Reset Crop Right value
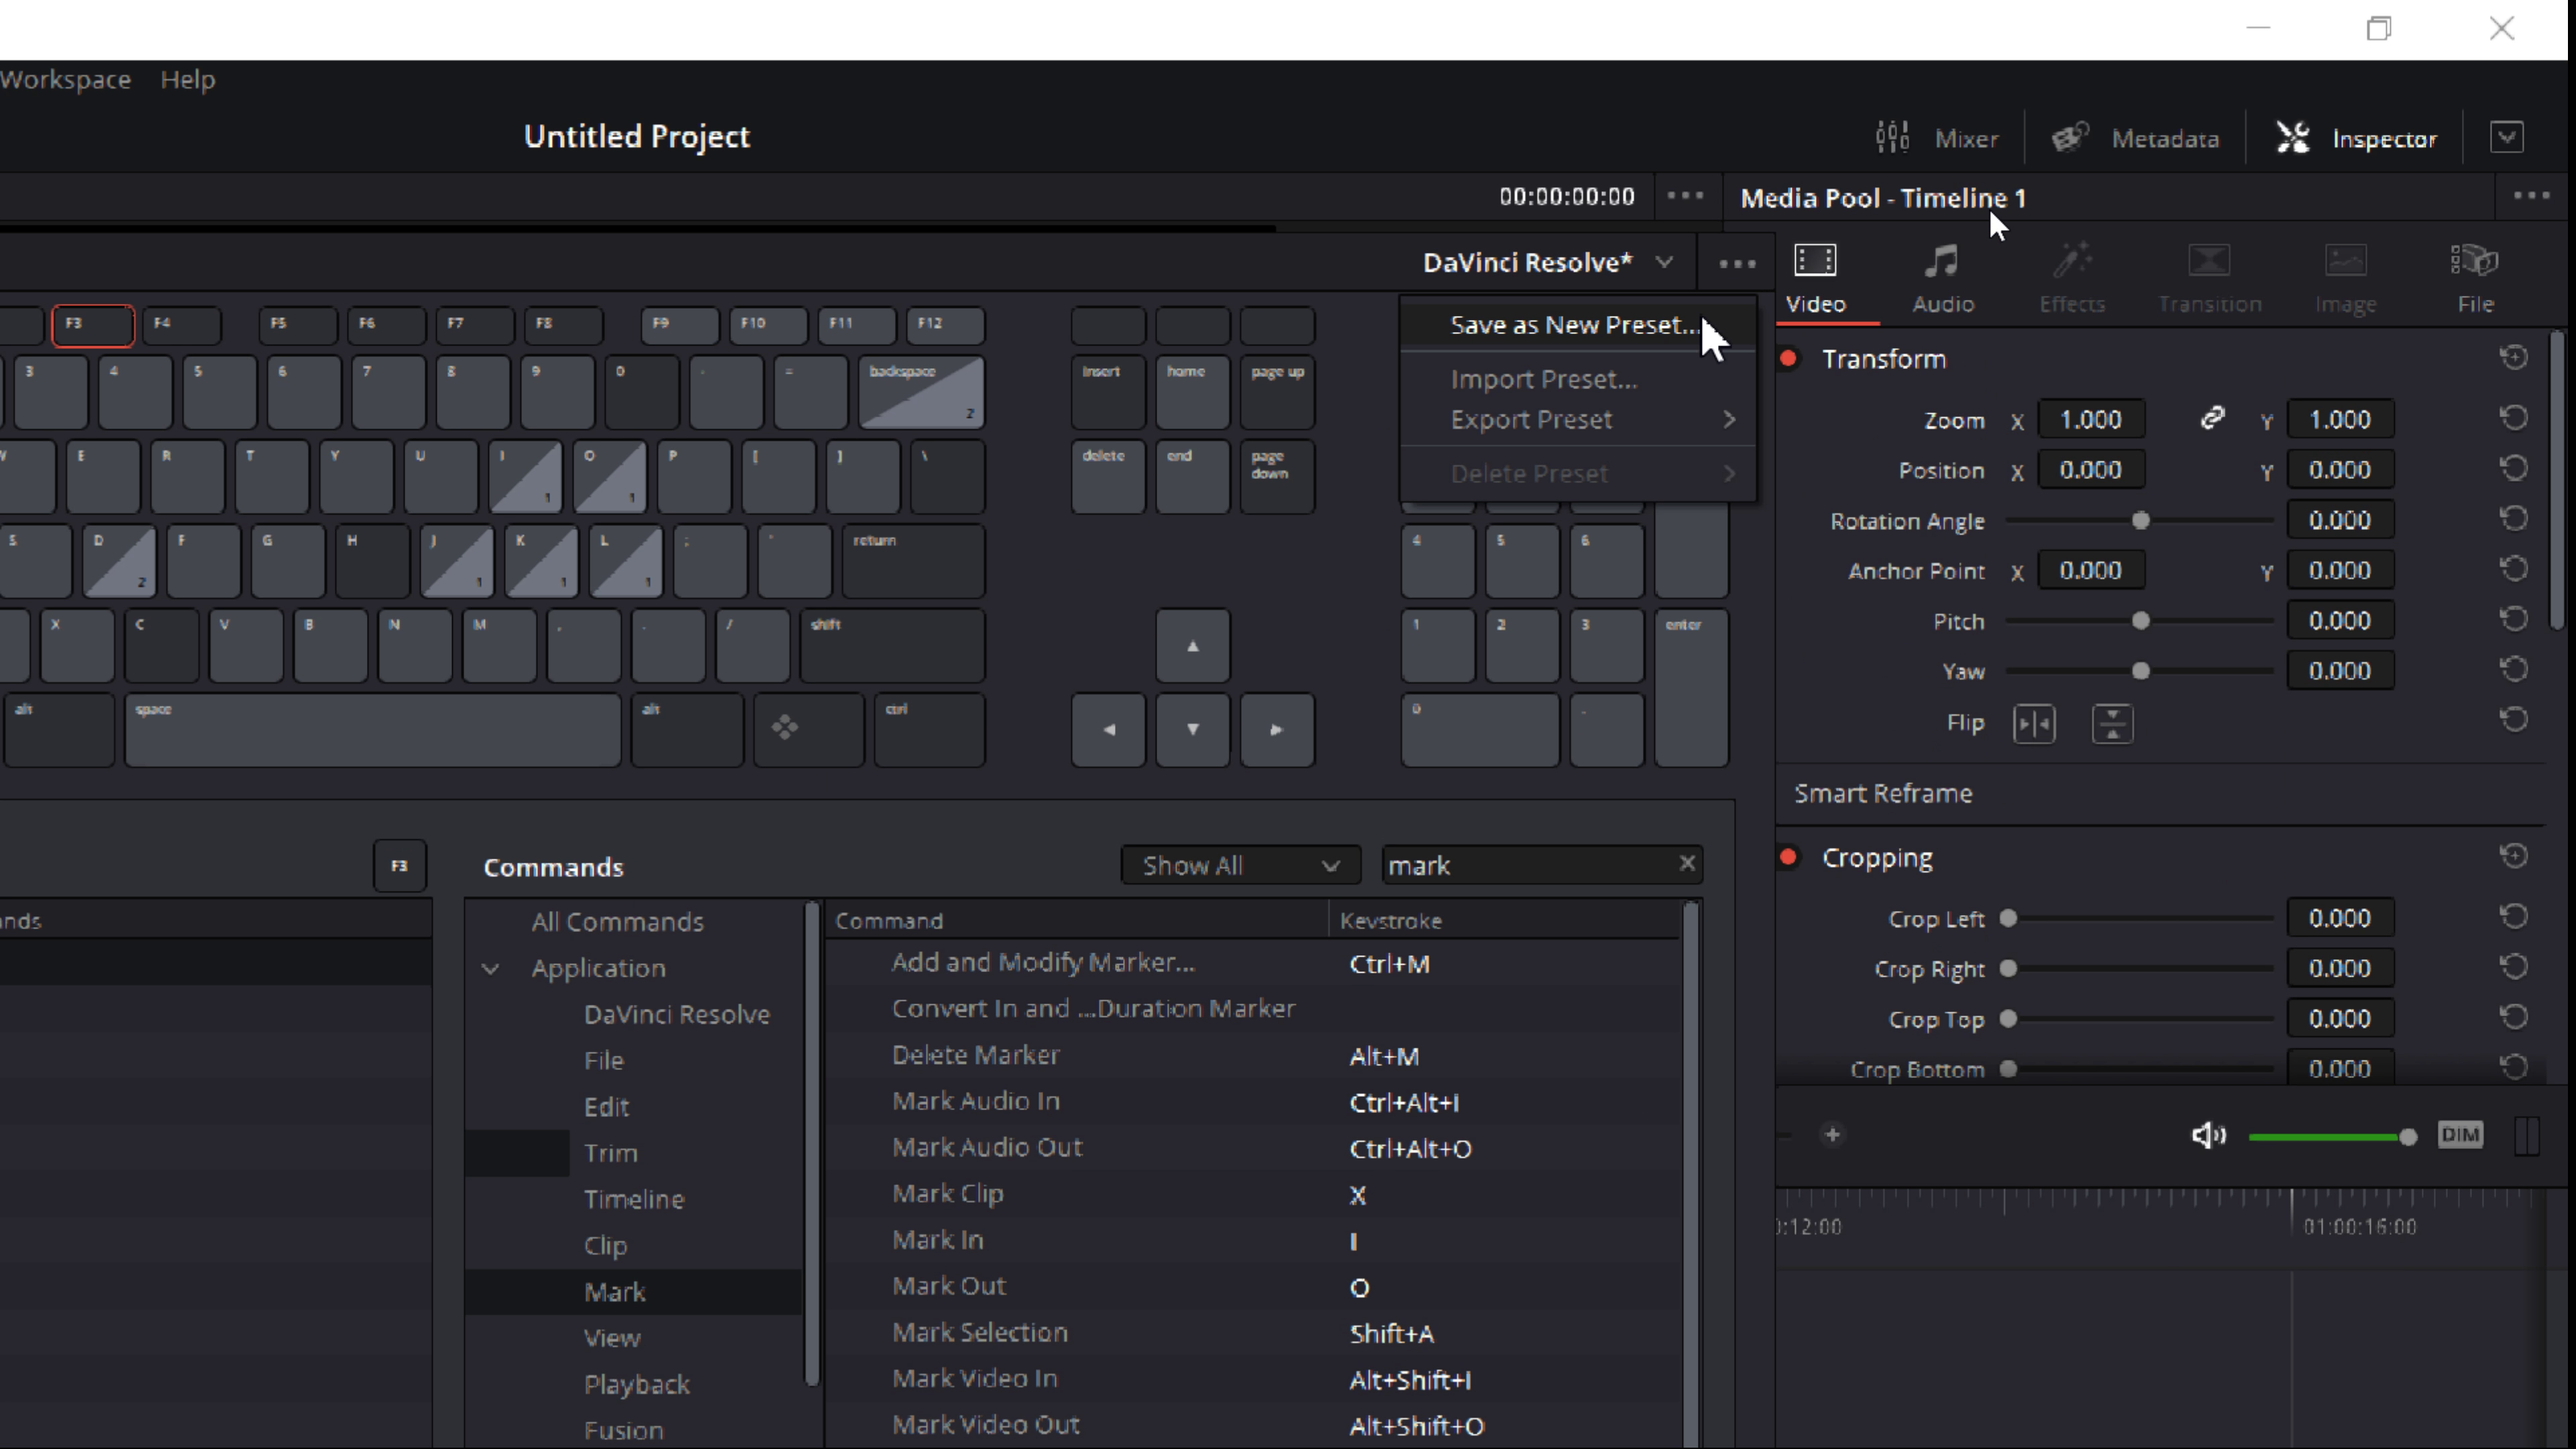Viewport: 2576px width, 1449px height. pyautogui.click(x=2514, y=967)
